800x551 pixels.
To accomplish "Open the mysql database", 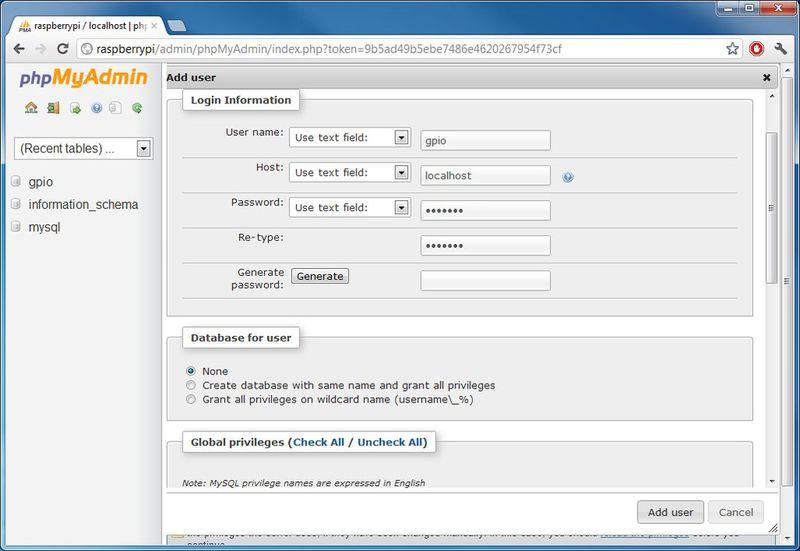I will (x=44, y=227).
